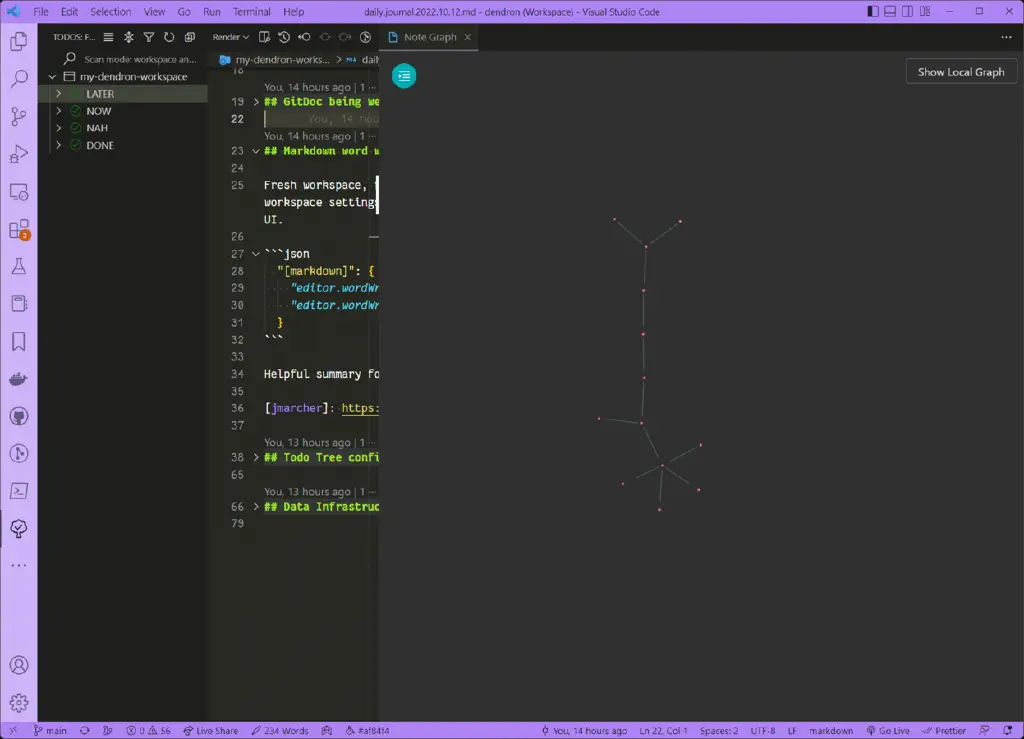Open the Render dropdown
This screenshot has width=1024, height=739.
pyautogui.click(x=231, y=37)
